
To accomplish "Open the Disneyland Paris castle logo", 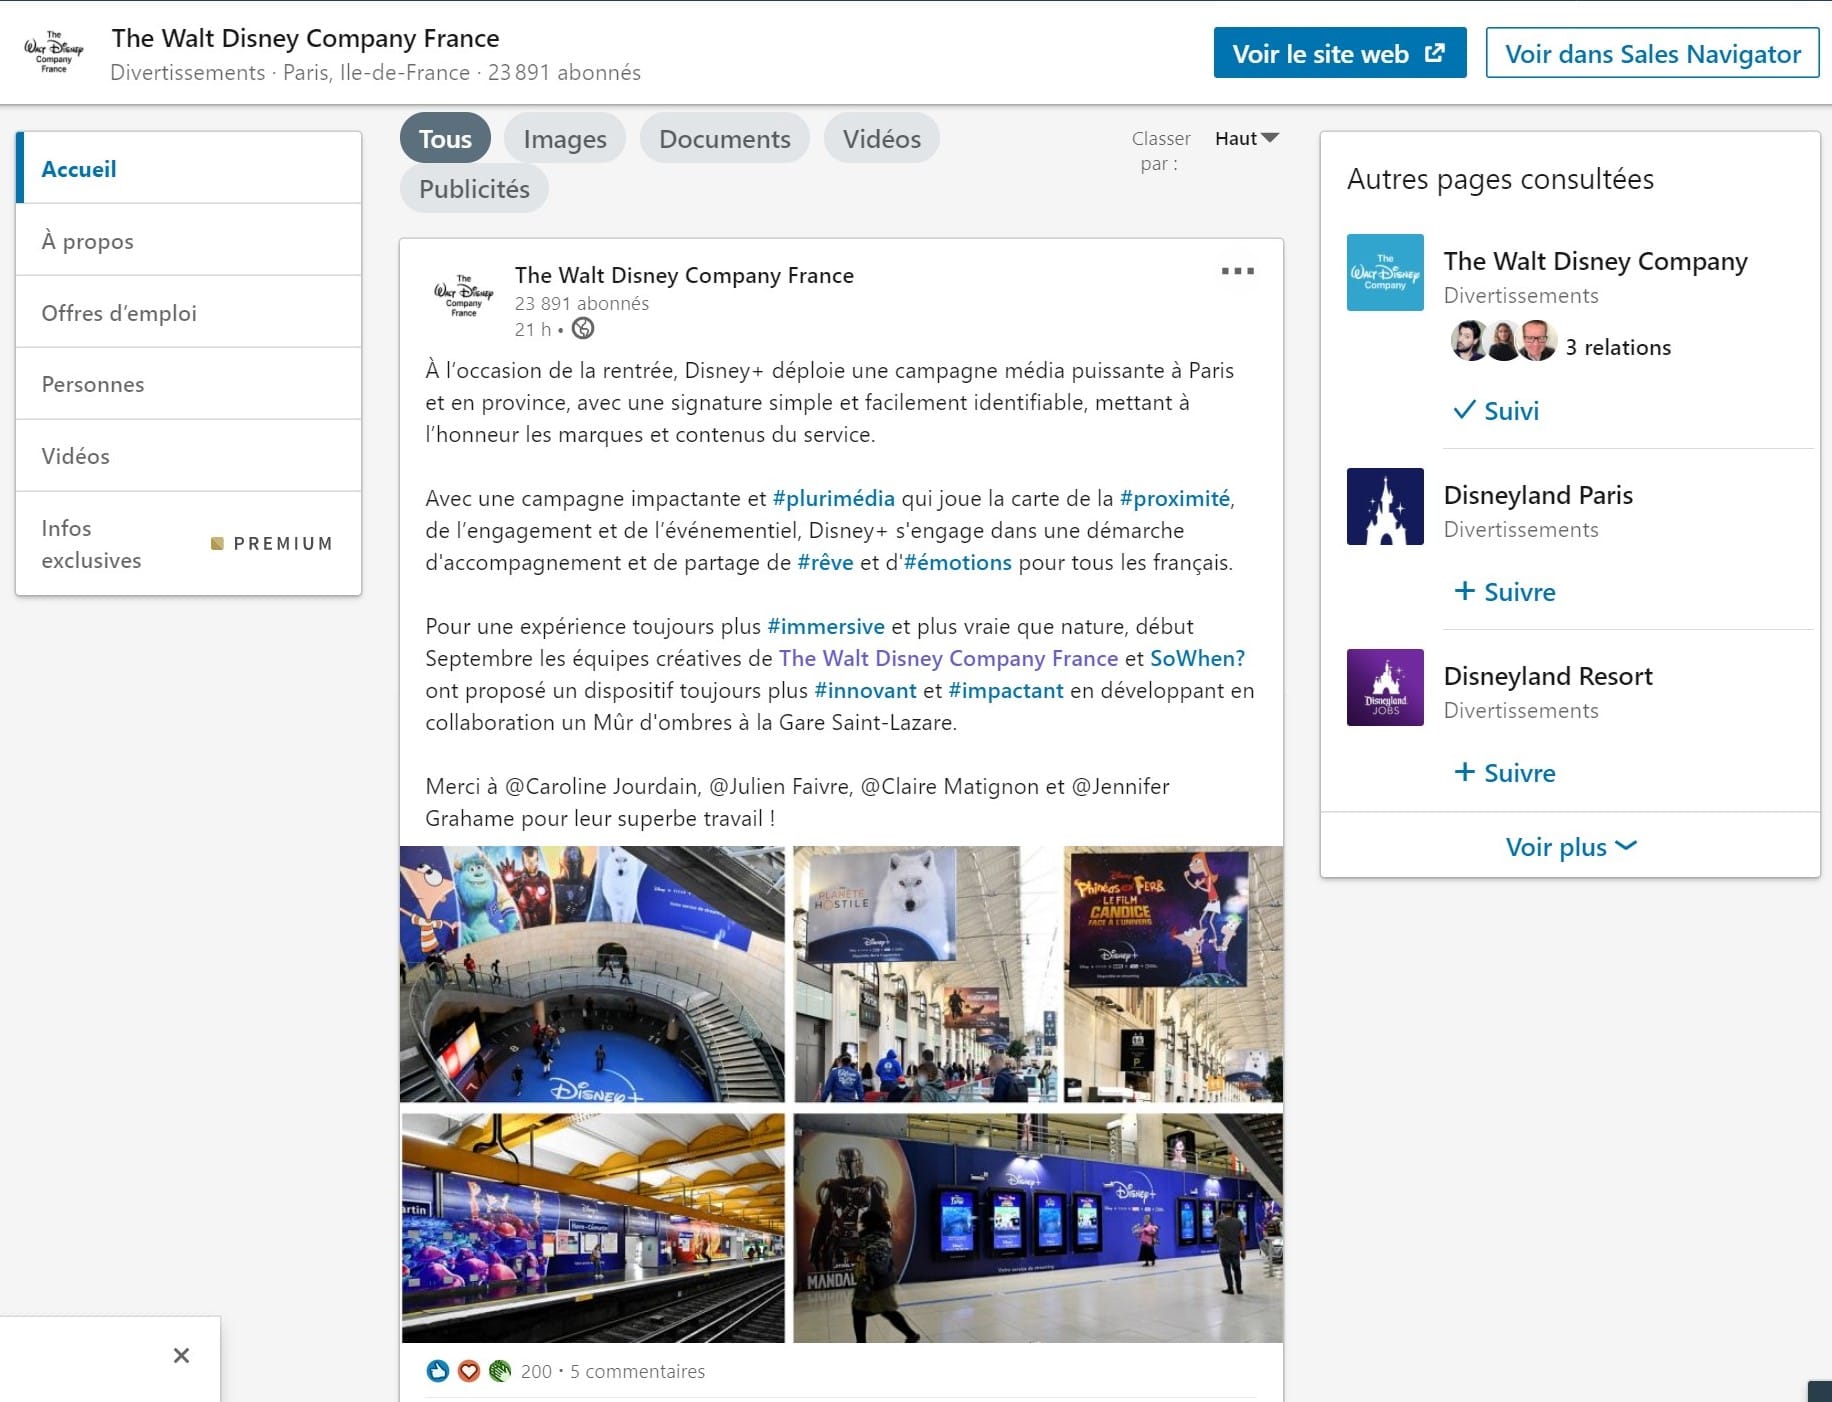I will (1385, 506).
